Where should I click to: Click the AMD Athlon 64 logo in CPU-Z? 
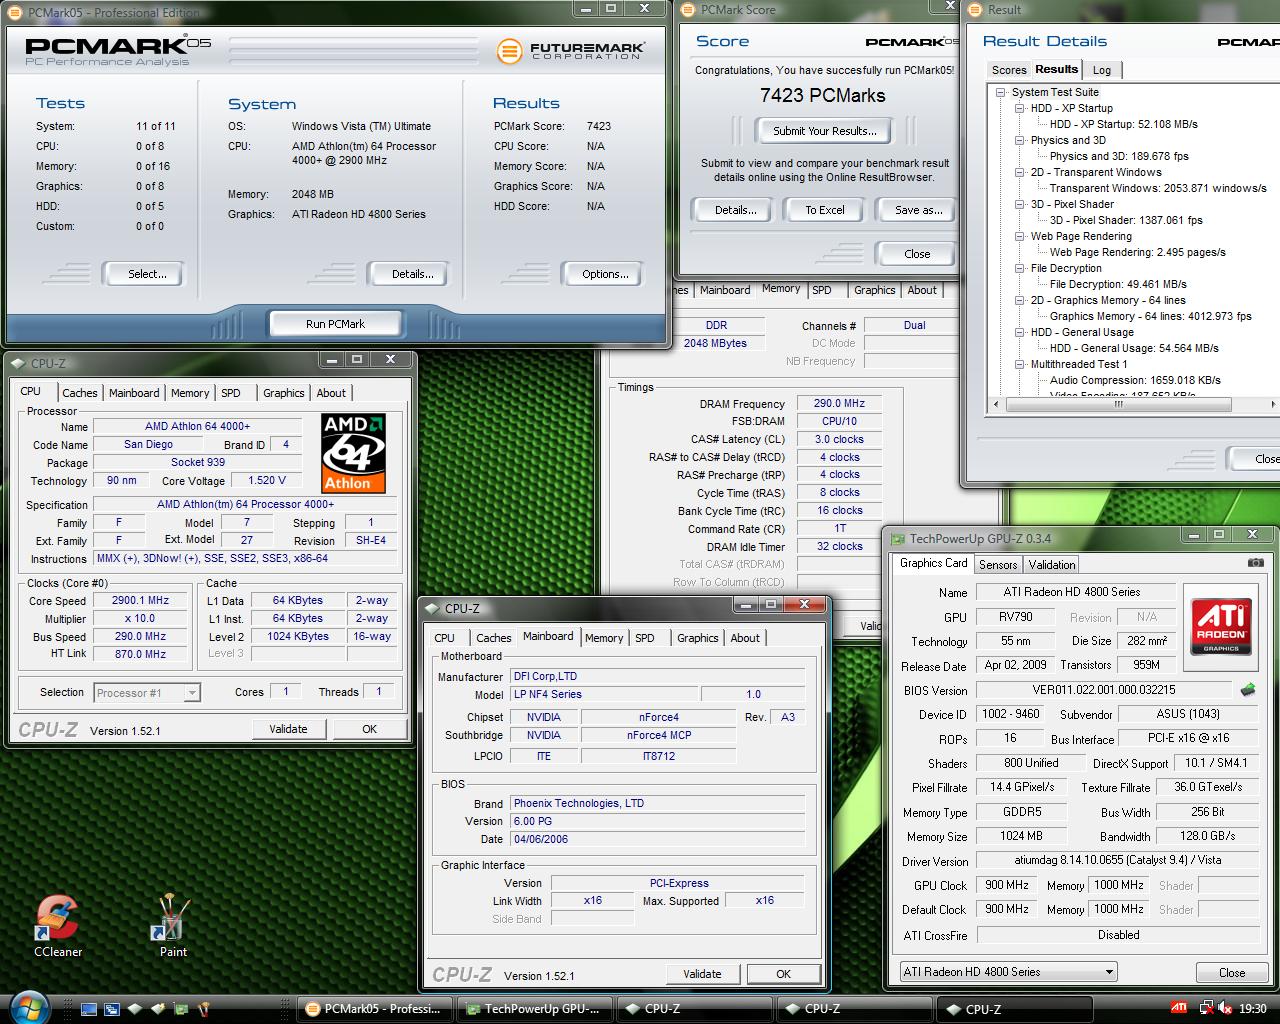pos(354,454)
